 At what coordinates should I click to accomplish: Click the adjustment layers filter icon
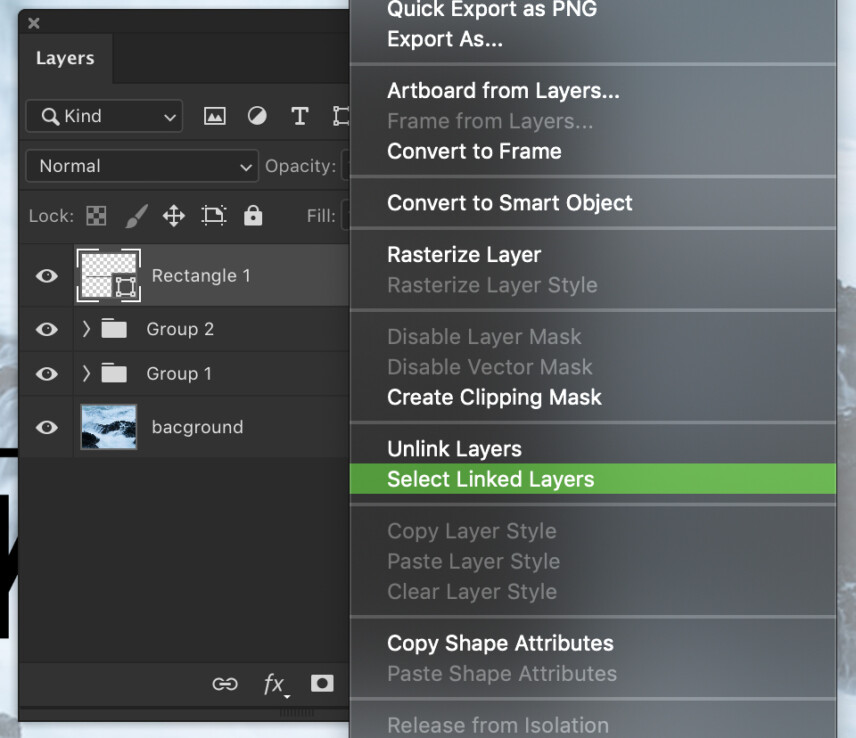point(257,116)
